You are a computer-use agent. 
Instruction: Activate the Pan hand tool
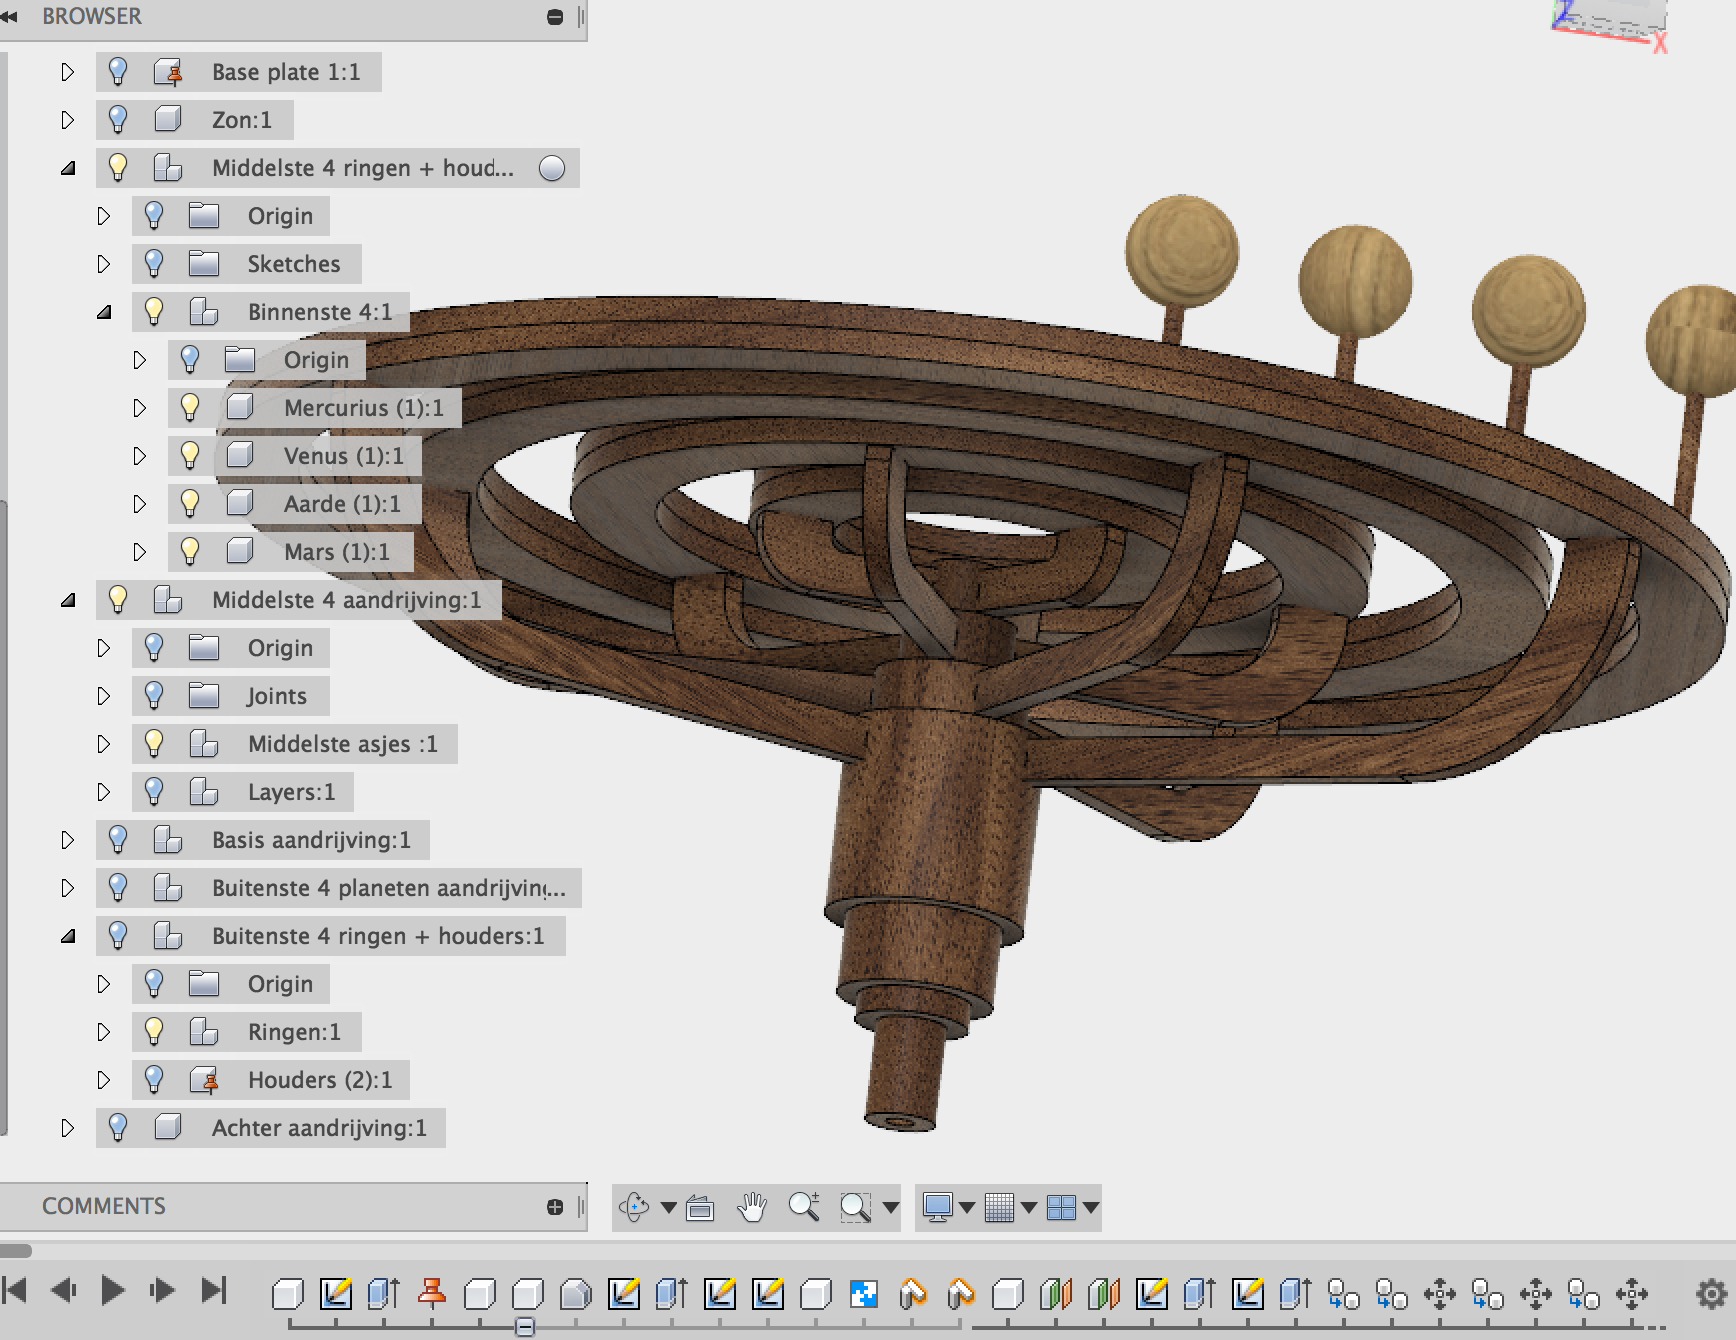point(751,1207)
